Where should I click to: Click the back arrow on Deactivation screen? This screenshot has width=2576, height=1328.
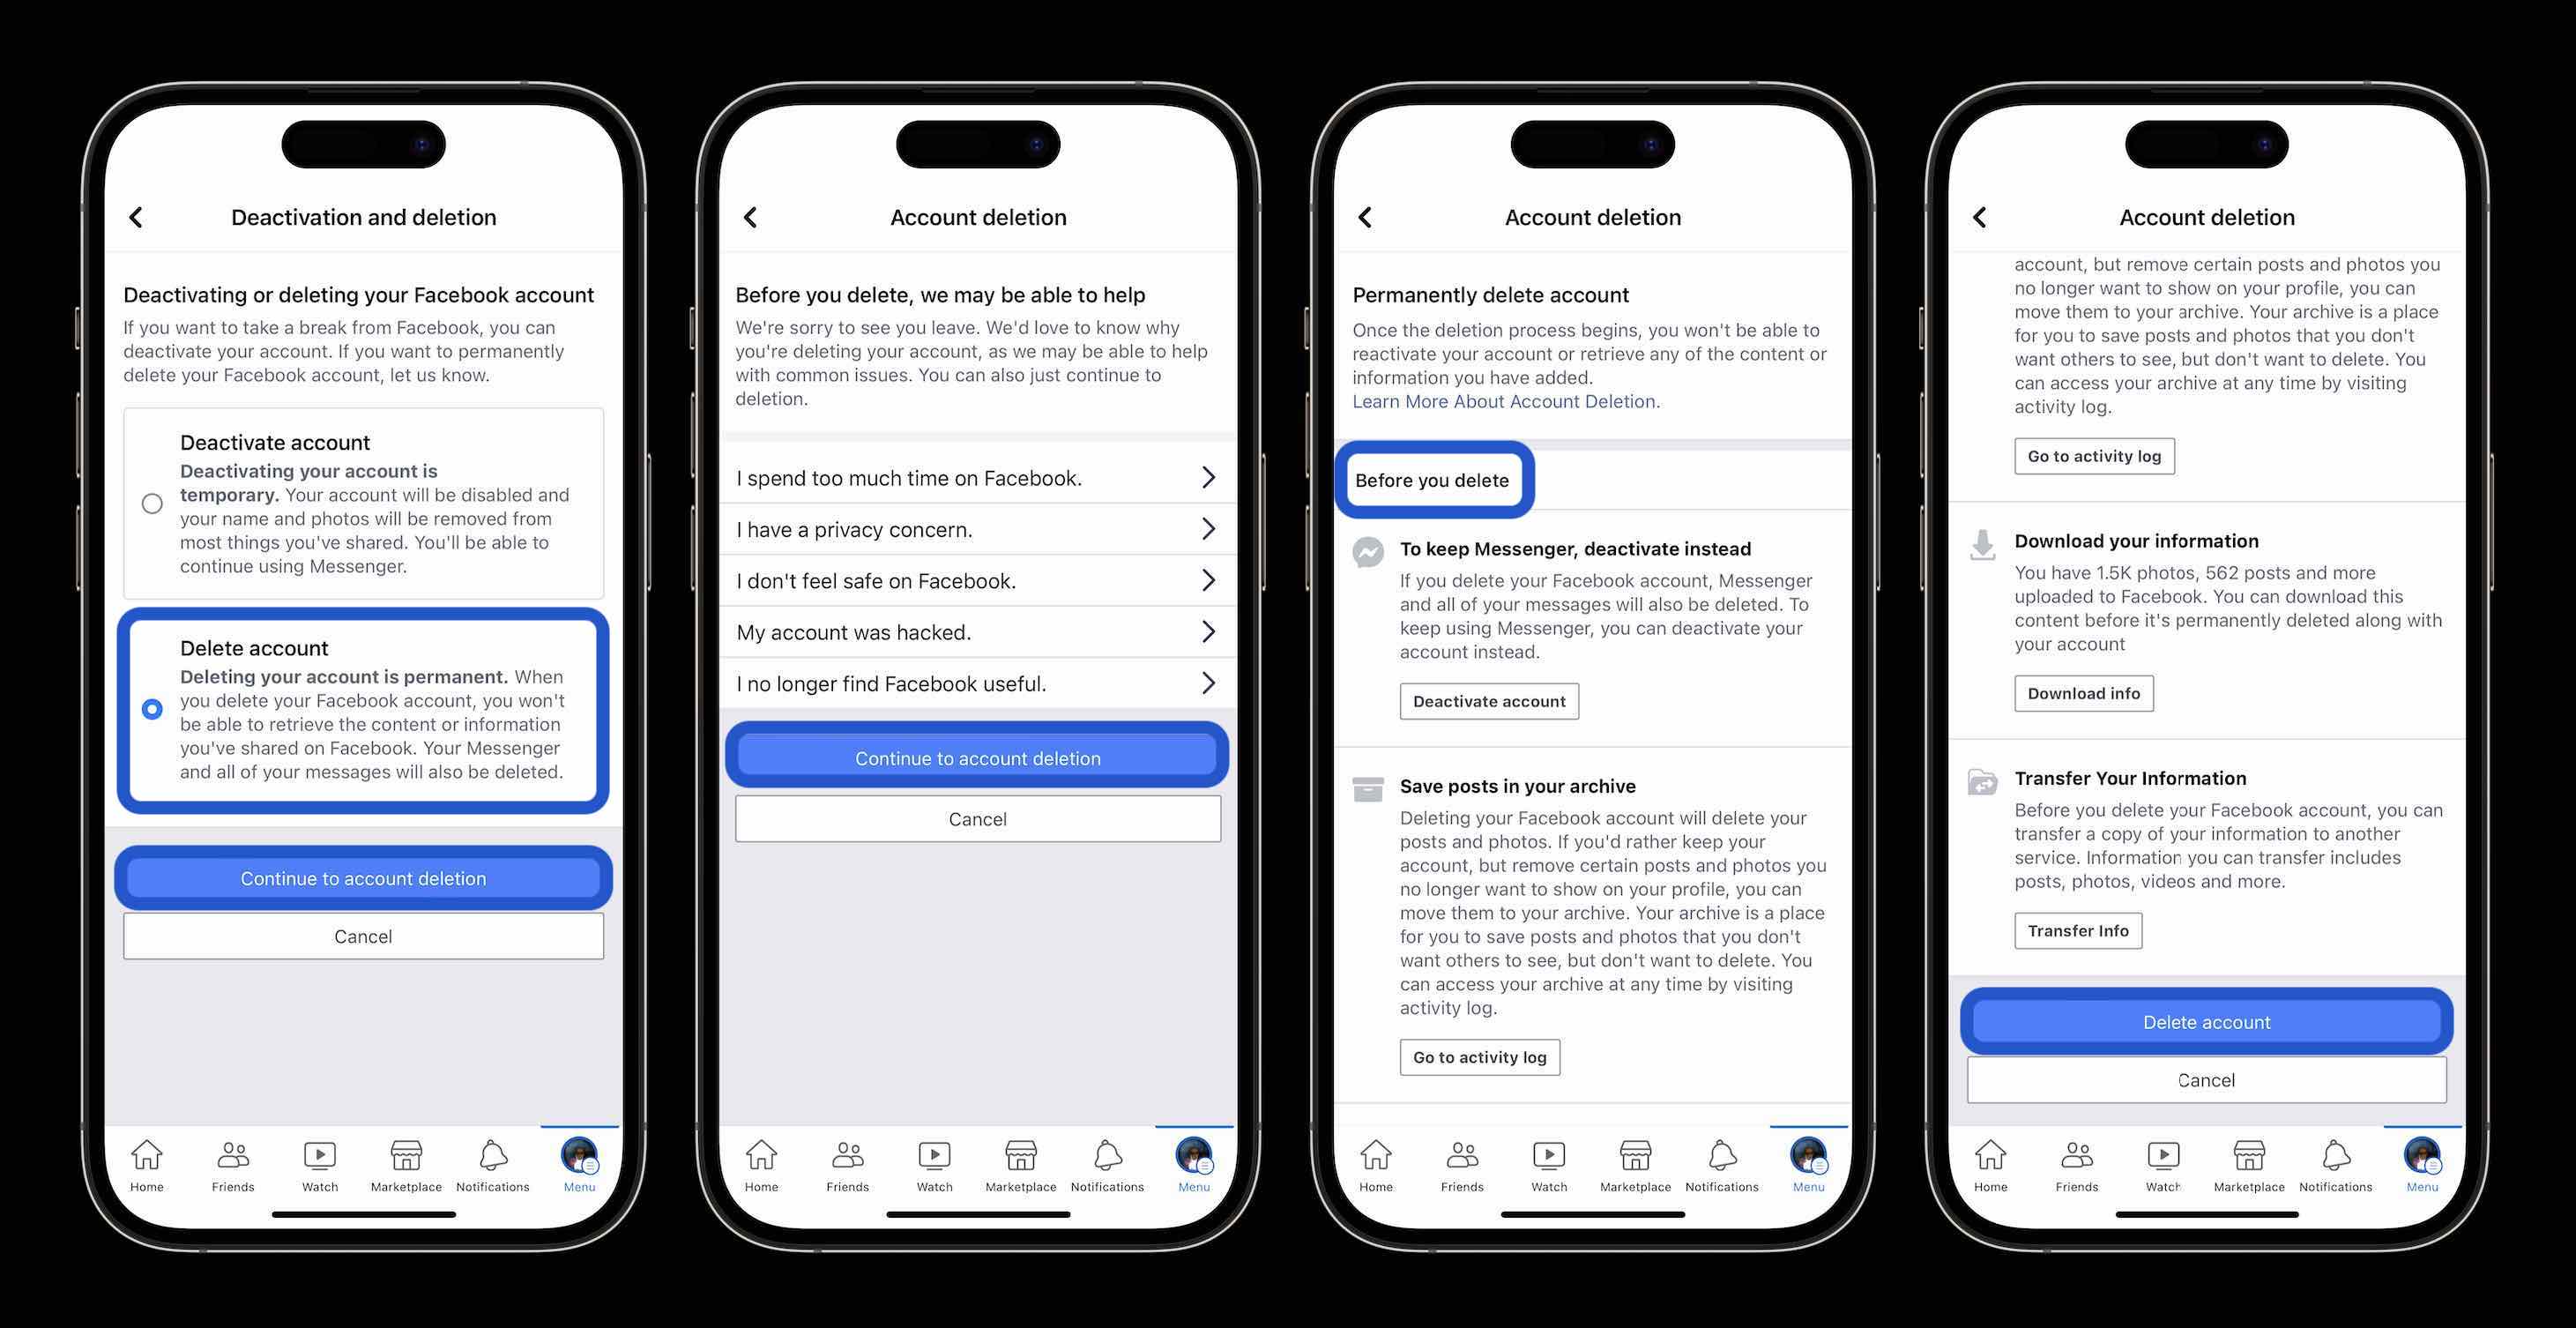coord(134,215)
